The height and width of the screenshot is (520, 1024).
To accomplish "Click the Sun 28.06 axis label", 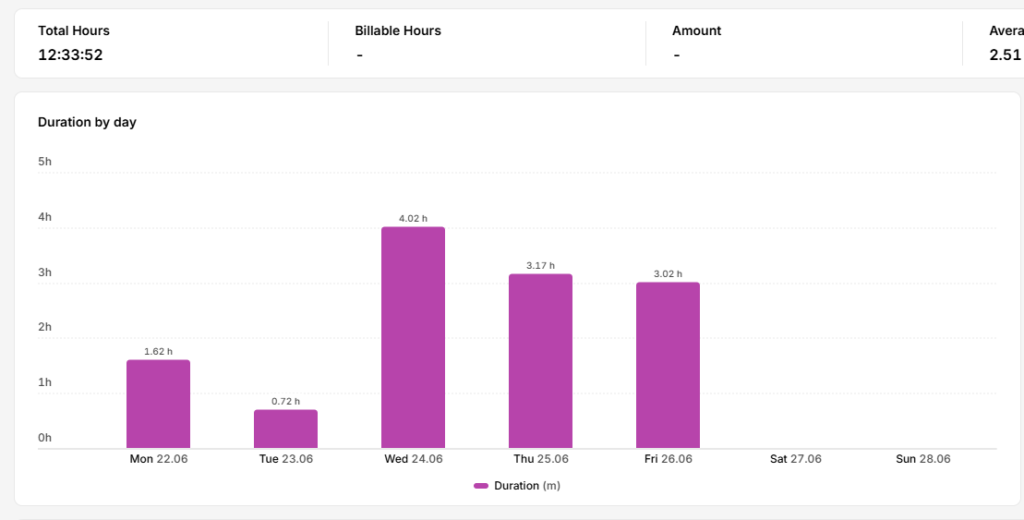I will [923, 459].
